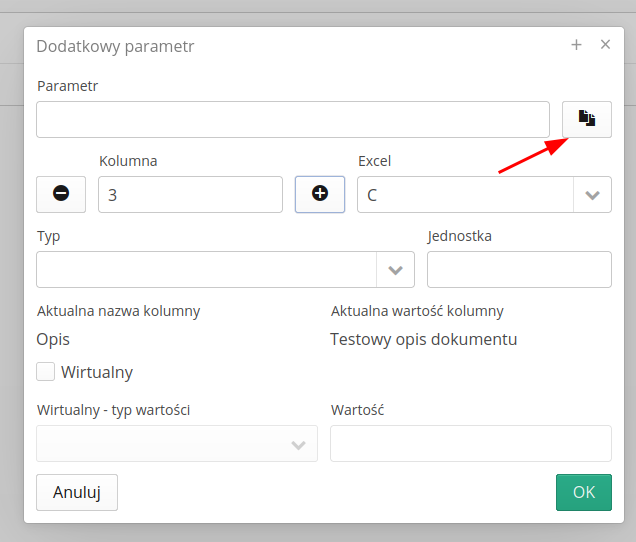Increase column number with plus button
636x542 pixels.
[320, 194]
